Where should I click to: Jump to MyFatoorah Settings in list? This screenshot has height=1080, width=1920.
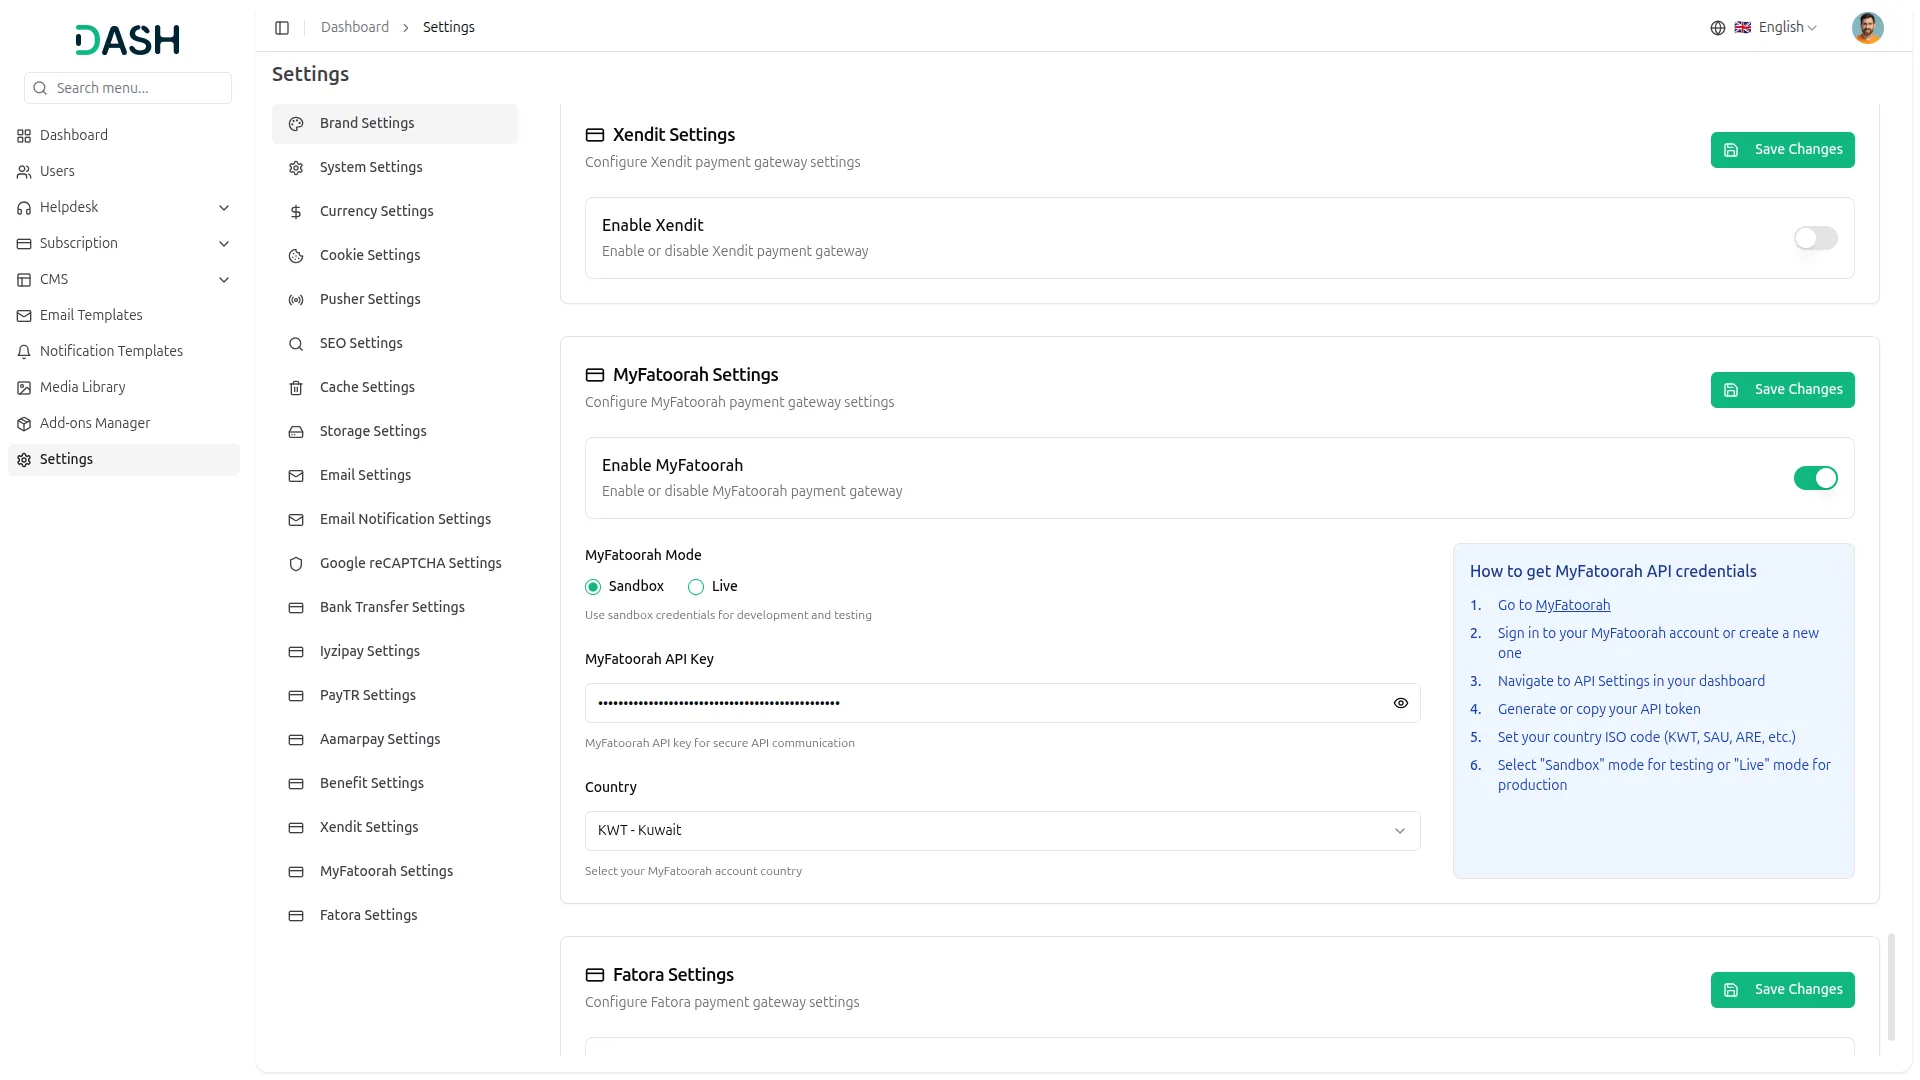point(394,872)
